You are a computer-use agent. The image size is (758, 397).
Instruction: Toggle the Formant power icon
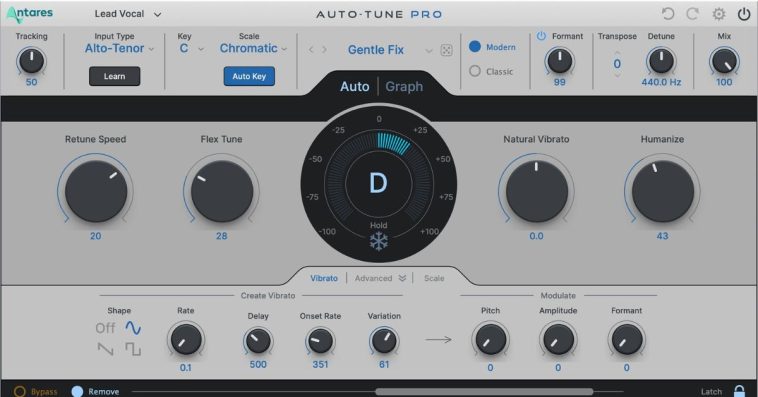click(x=541, y=36)
